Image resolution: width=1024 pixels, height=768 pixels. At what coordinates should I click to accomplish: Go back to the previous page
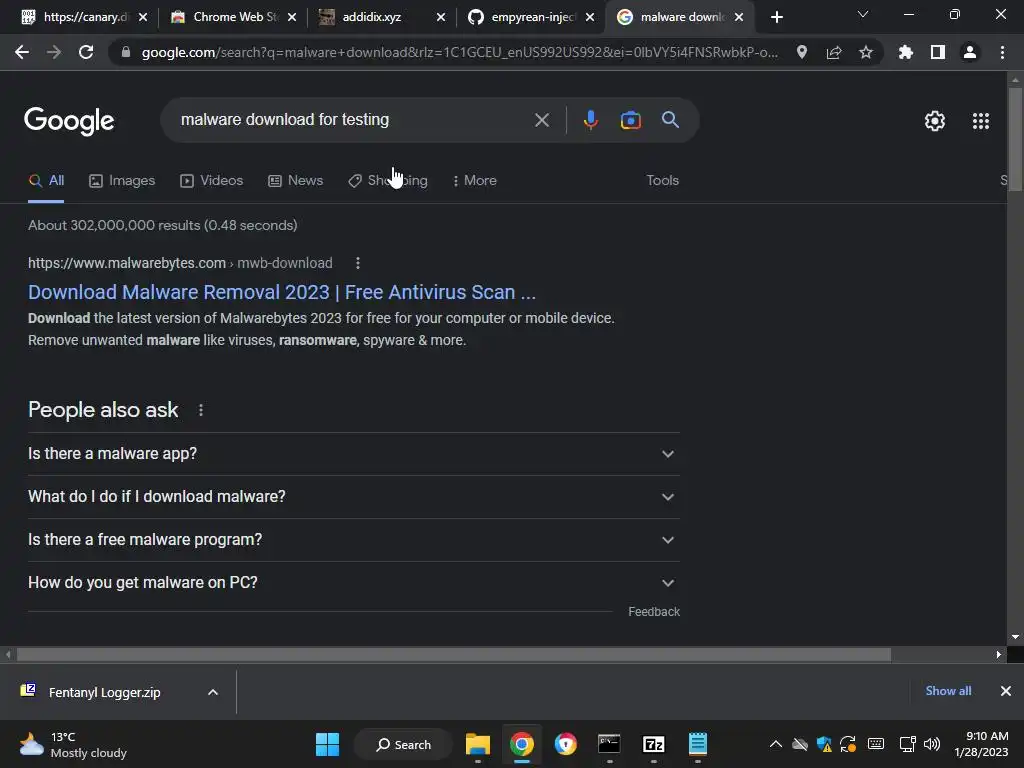(22, 52)
